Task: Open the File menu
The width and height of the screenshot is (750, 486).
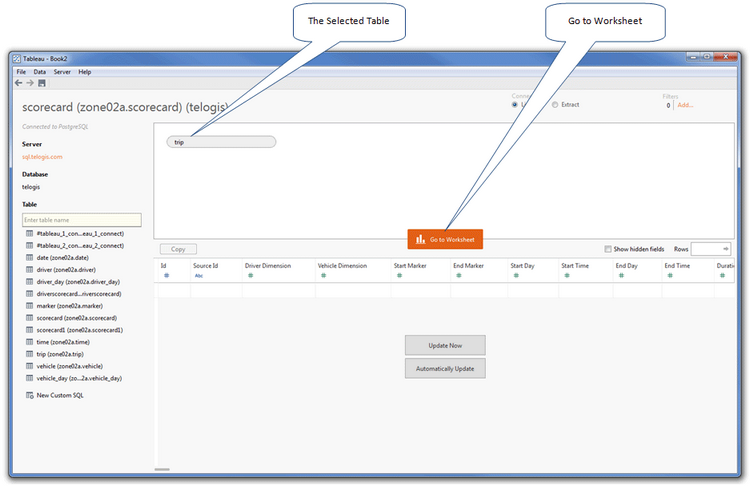Action: 22,72
